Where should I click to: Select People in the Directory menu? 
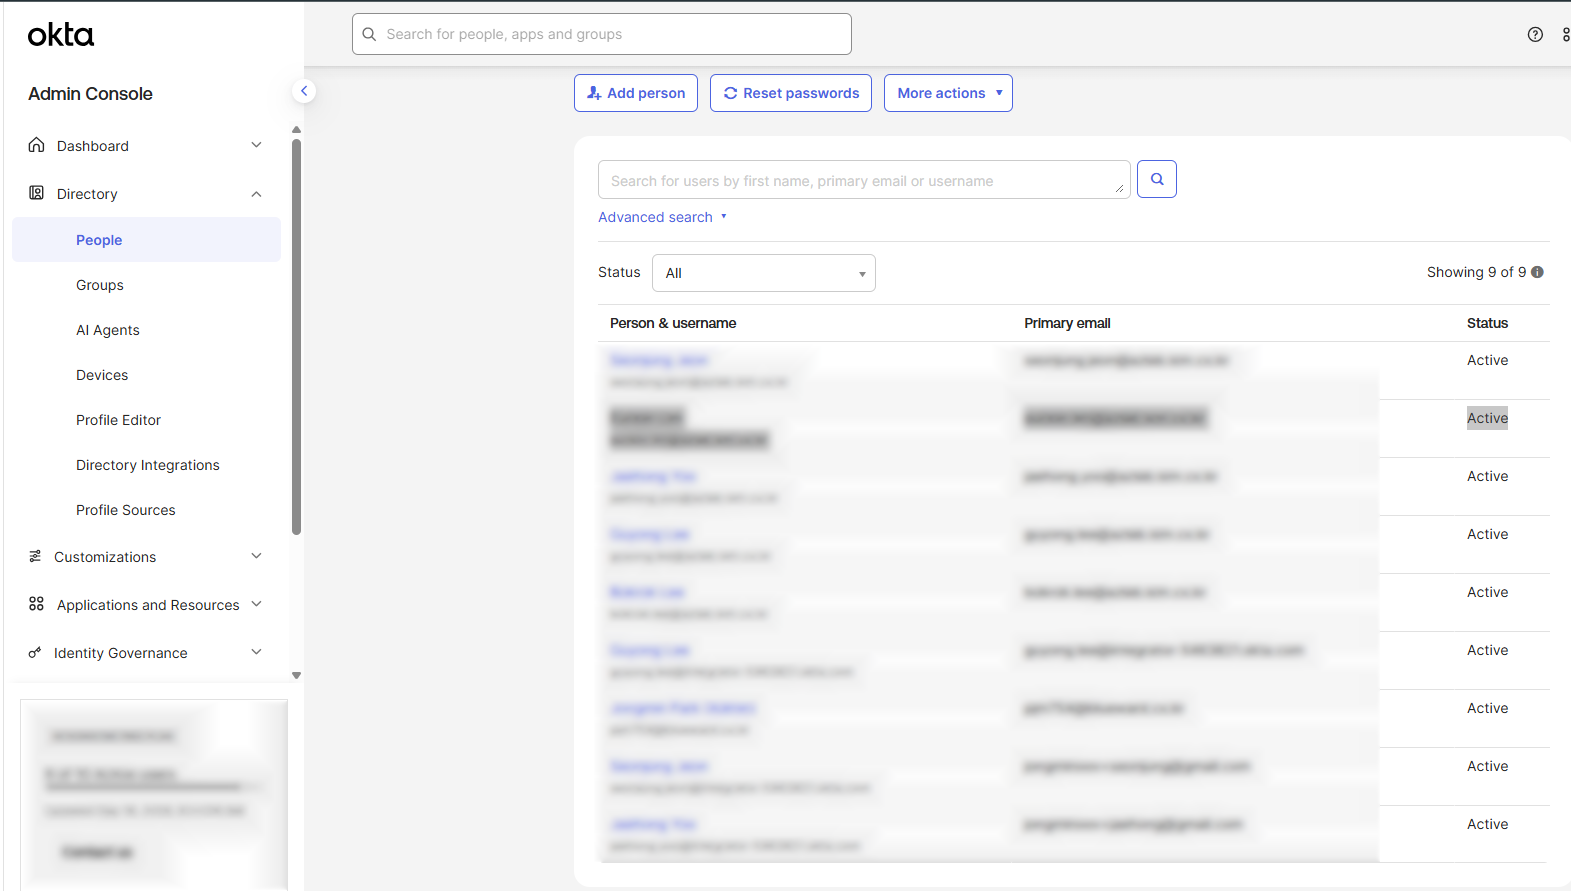click(x=146, y=240)
